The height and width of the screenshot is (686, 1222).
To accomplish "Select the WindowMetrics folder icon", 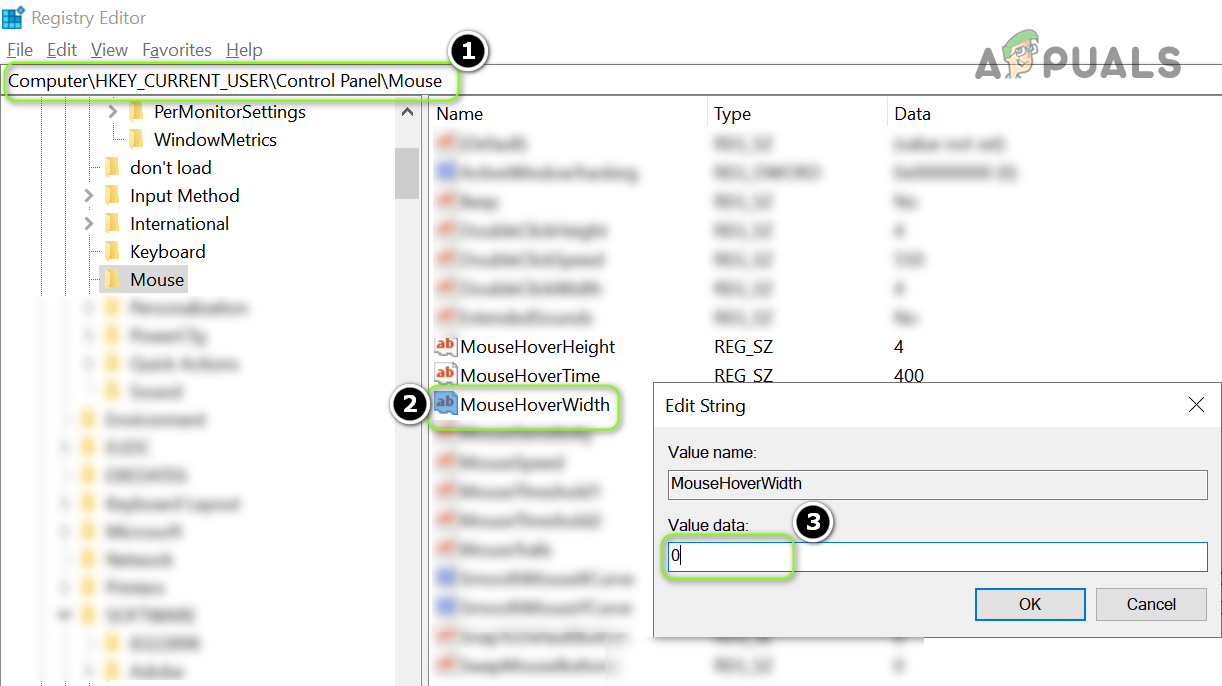I will pos(137,139).
